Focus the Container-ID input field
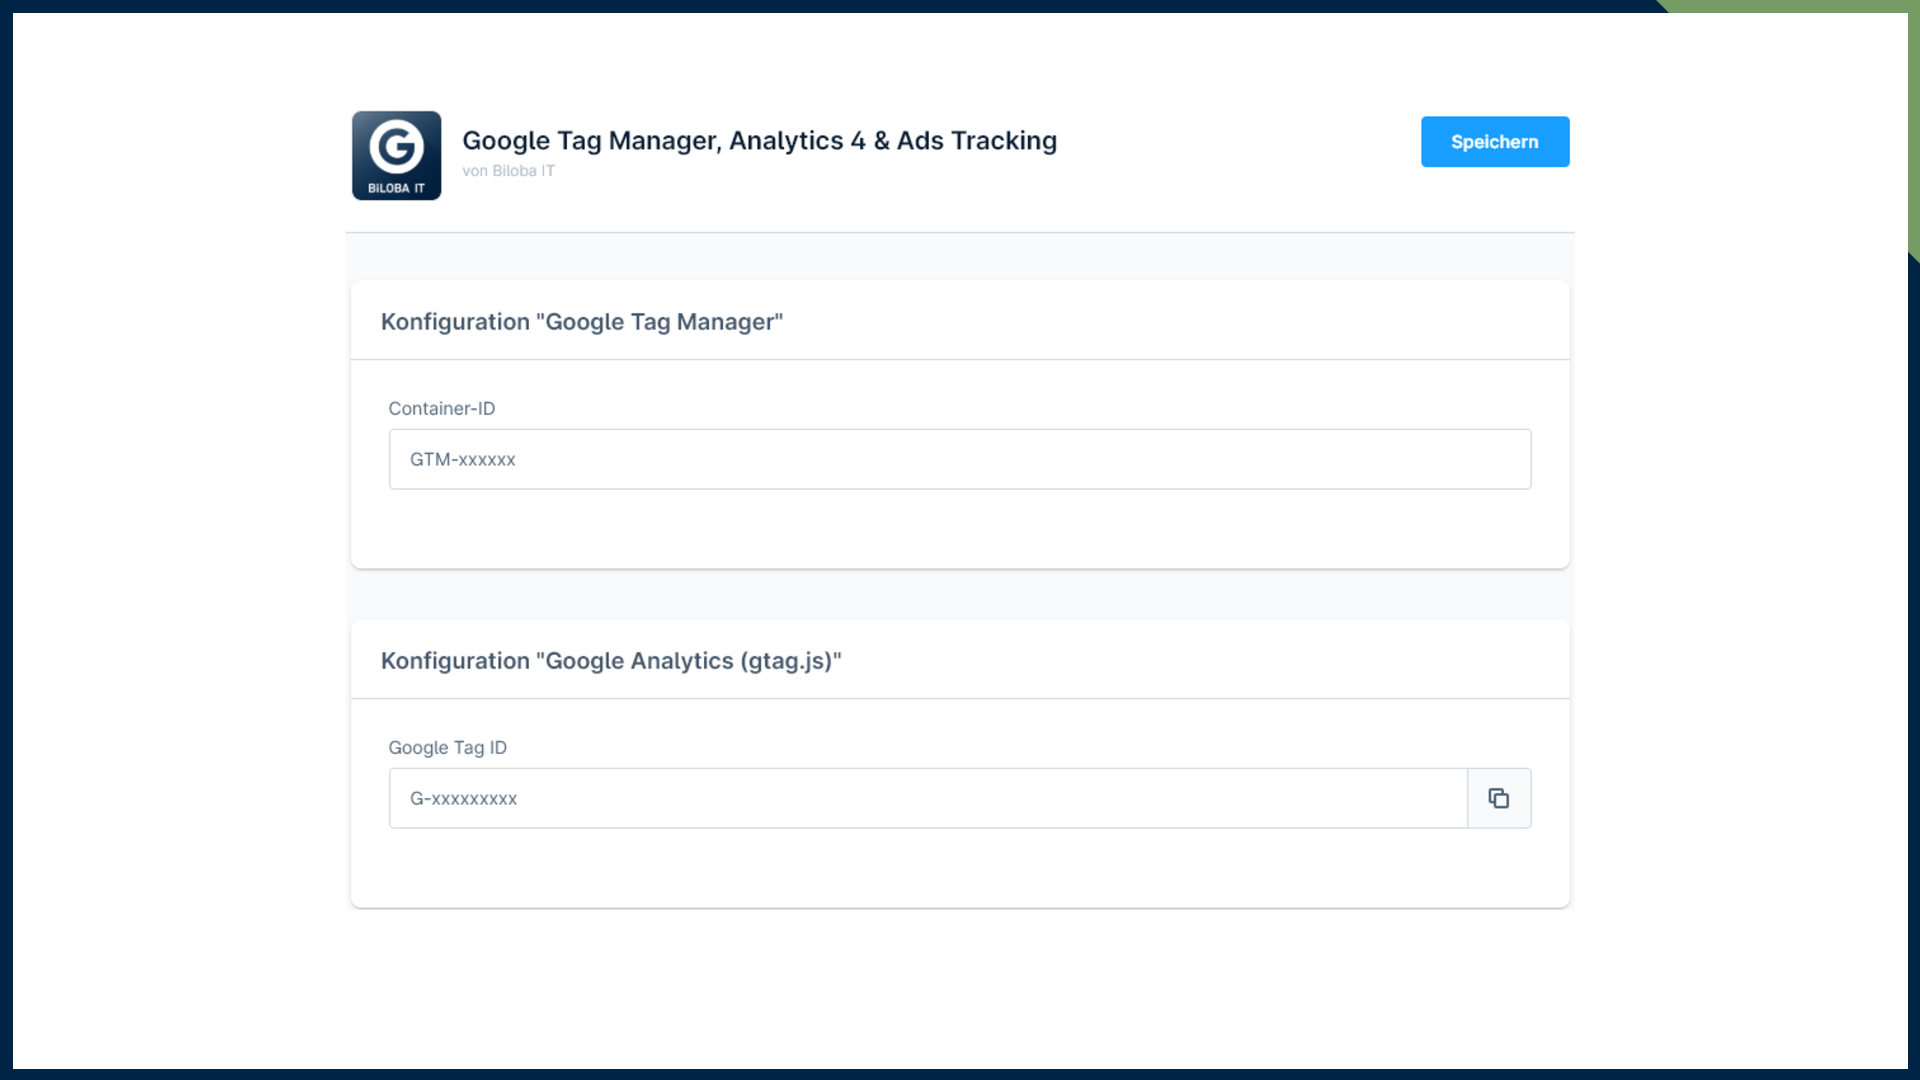The image size is (1920, 1080). coord(960,459)
